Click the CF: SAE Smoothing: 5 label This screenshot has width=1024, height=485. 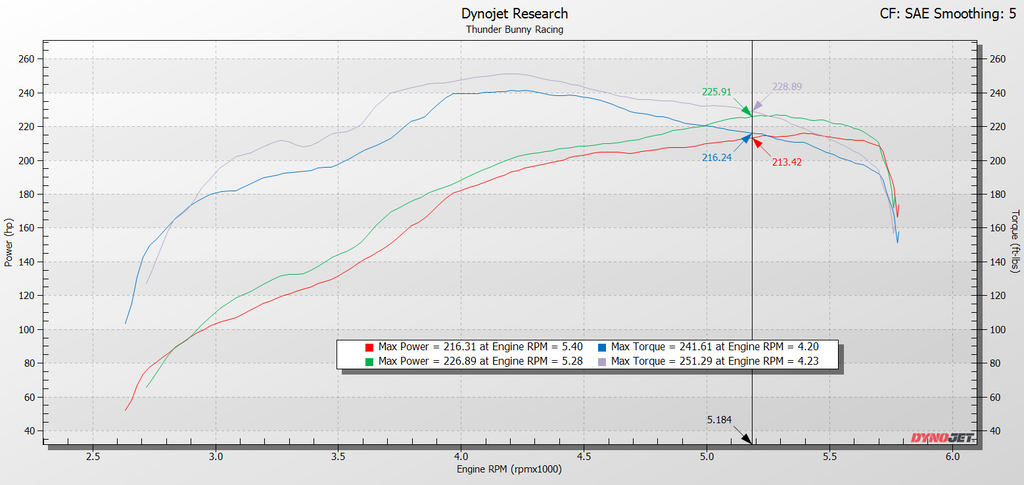(x=948, y=12)
